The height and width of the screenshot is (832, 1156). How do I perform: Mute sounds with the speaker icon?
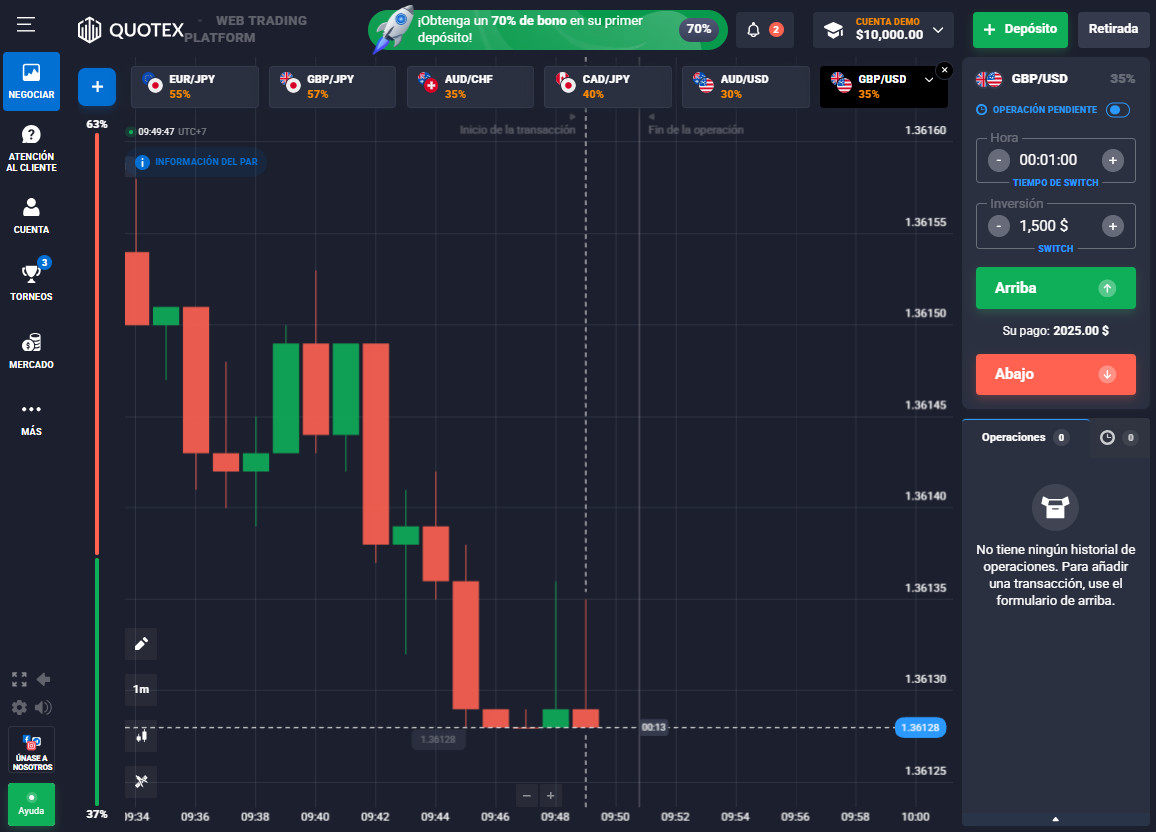(x=42, y=707)
